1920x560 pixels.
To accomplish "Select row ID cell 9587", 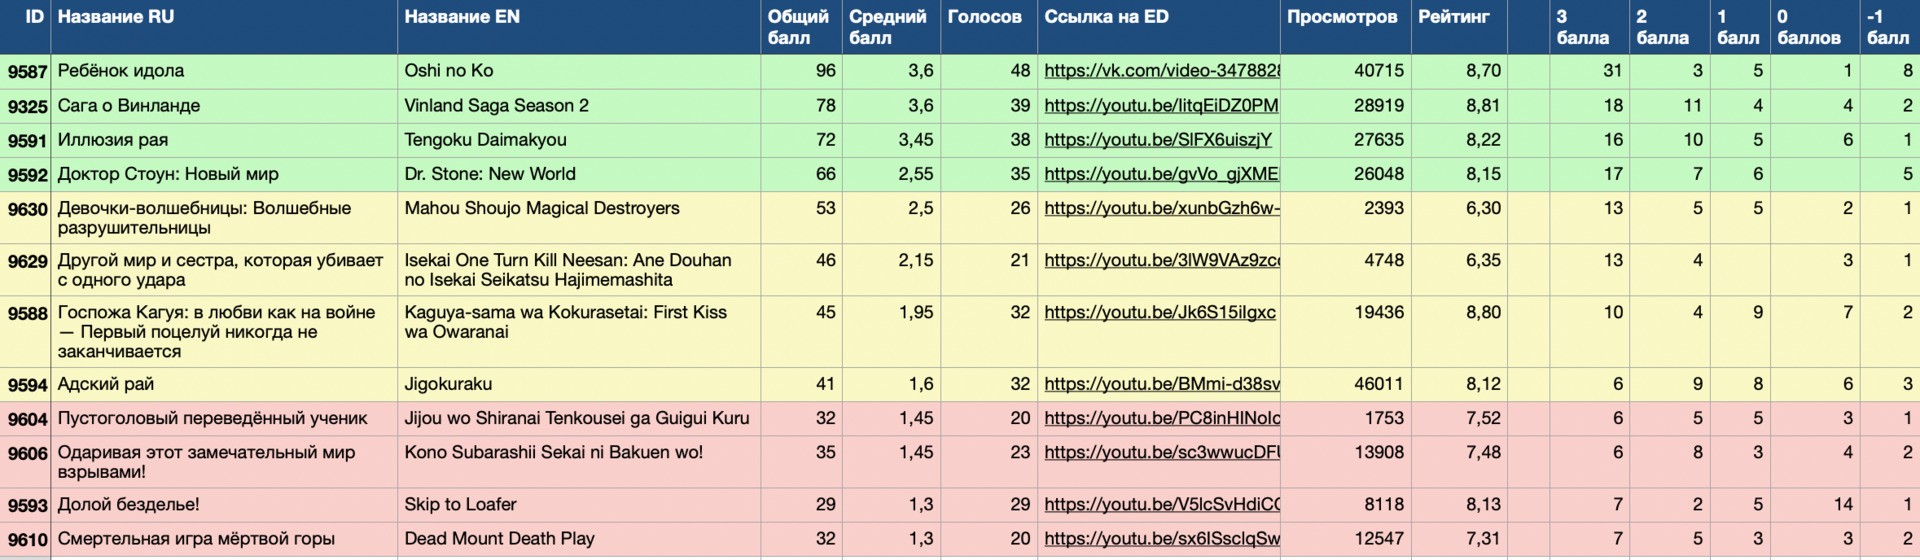I will point(27,72).
